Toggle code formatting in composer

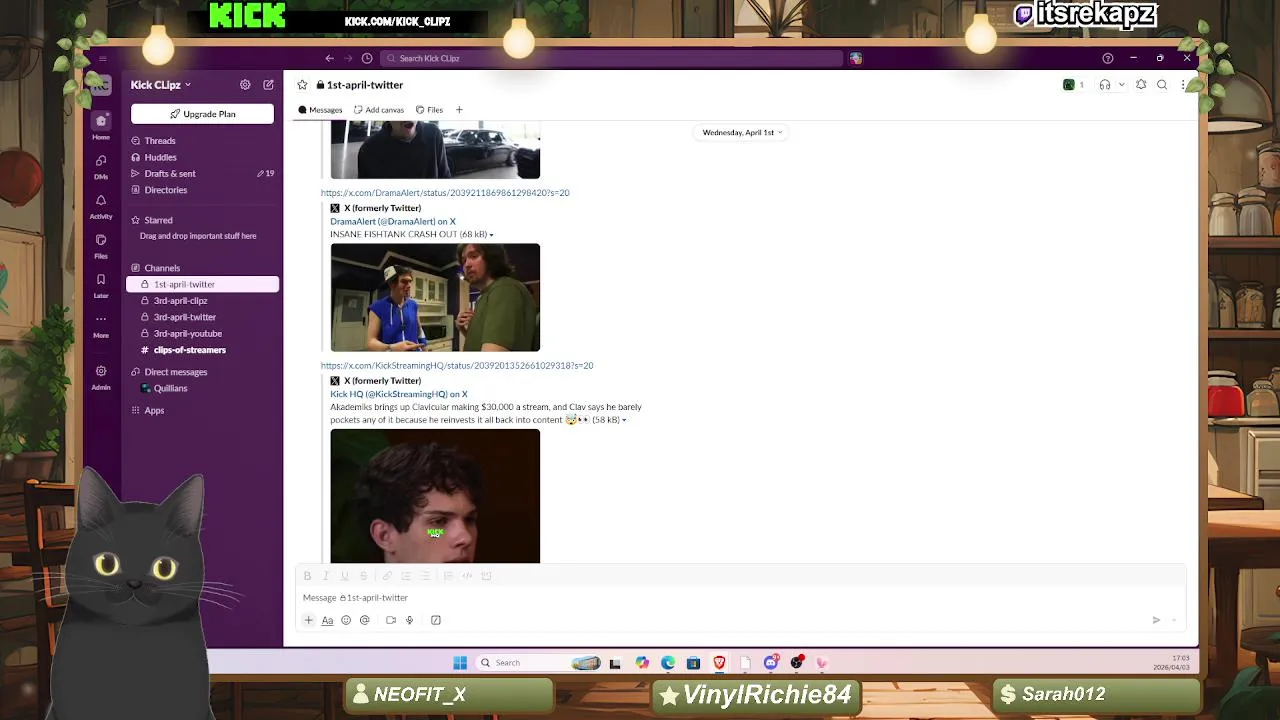[x=467, y=576]
